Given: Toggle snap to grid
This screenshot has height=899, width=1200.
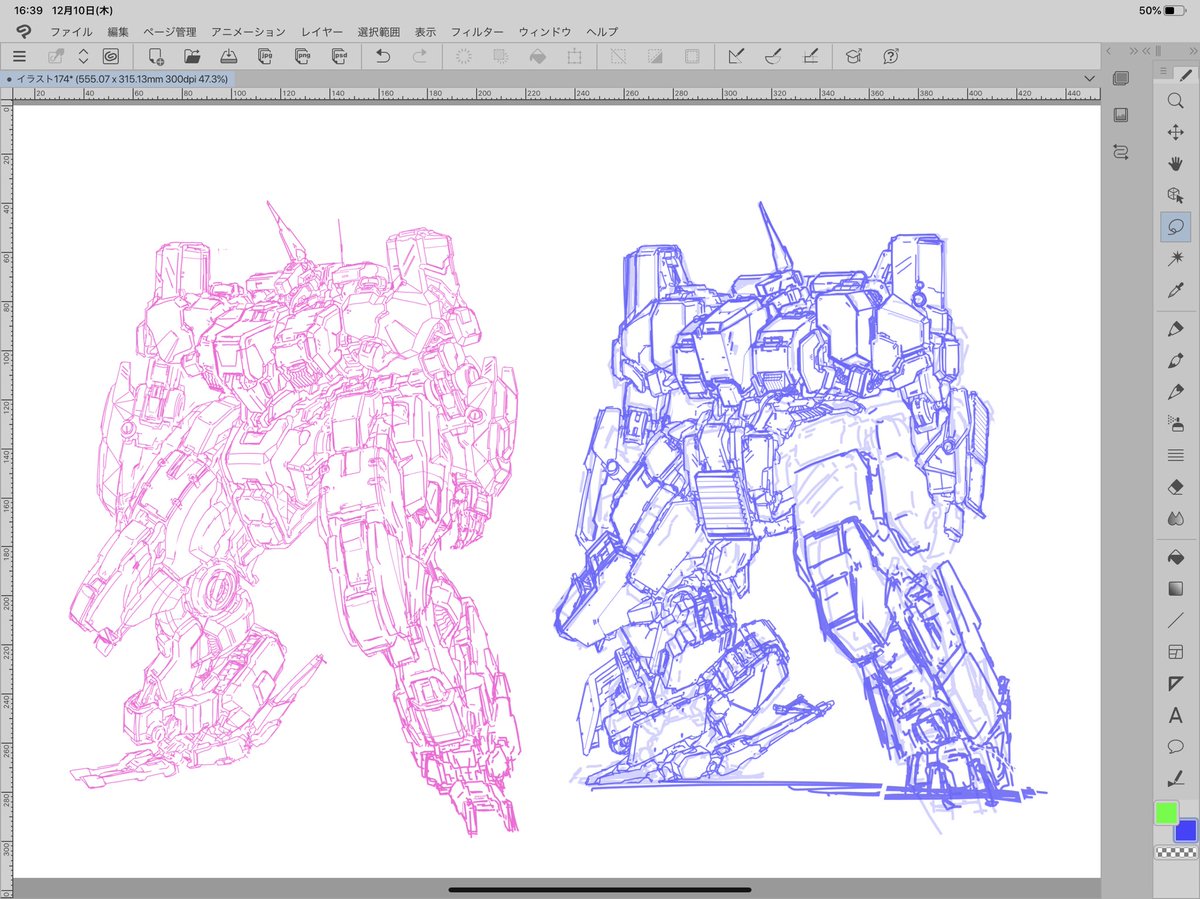Looking at the screenshot, I should coord(810,57).
